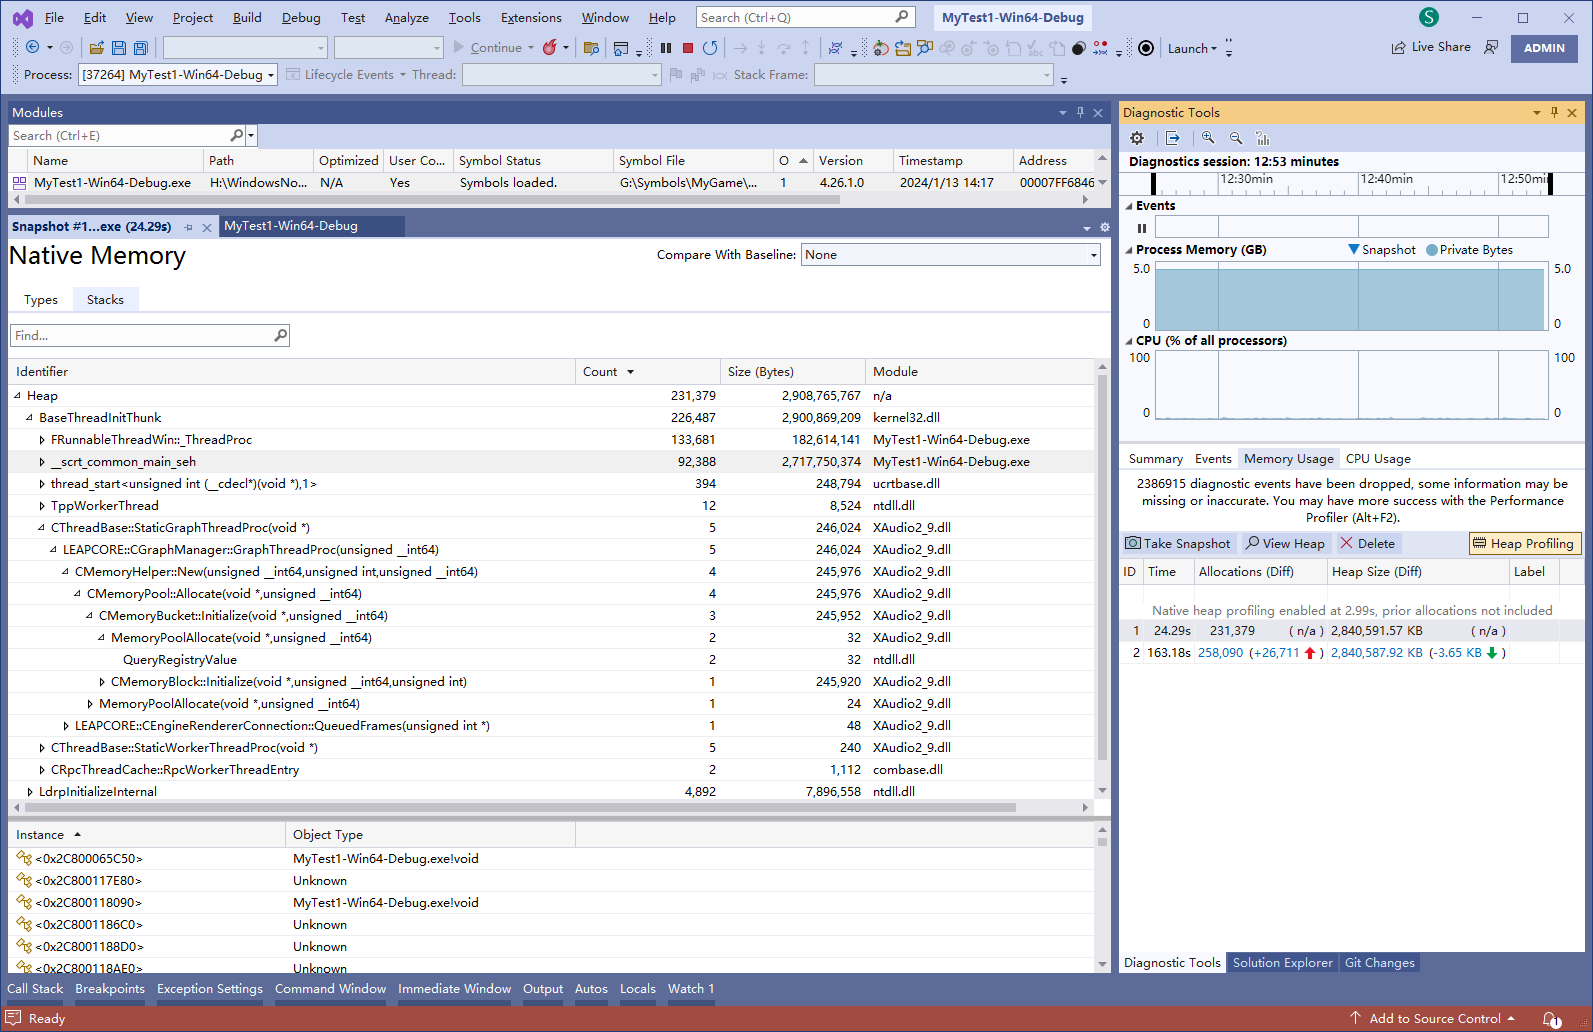Expand the LdrpInitializeInternal node
This screenshot has width=1593, height=1032.
tap(29, 791)
